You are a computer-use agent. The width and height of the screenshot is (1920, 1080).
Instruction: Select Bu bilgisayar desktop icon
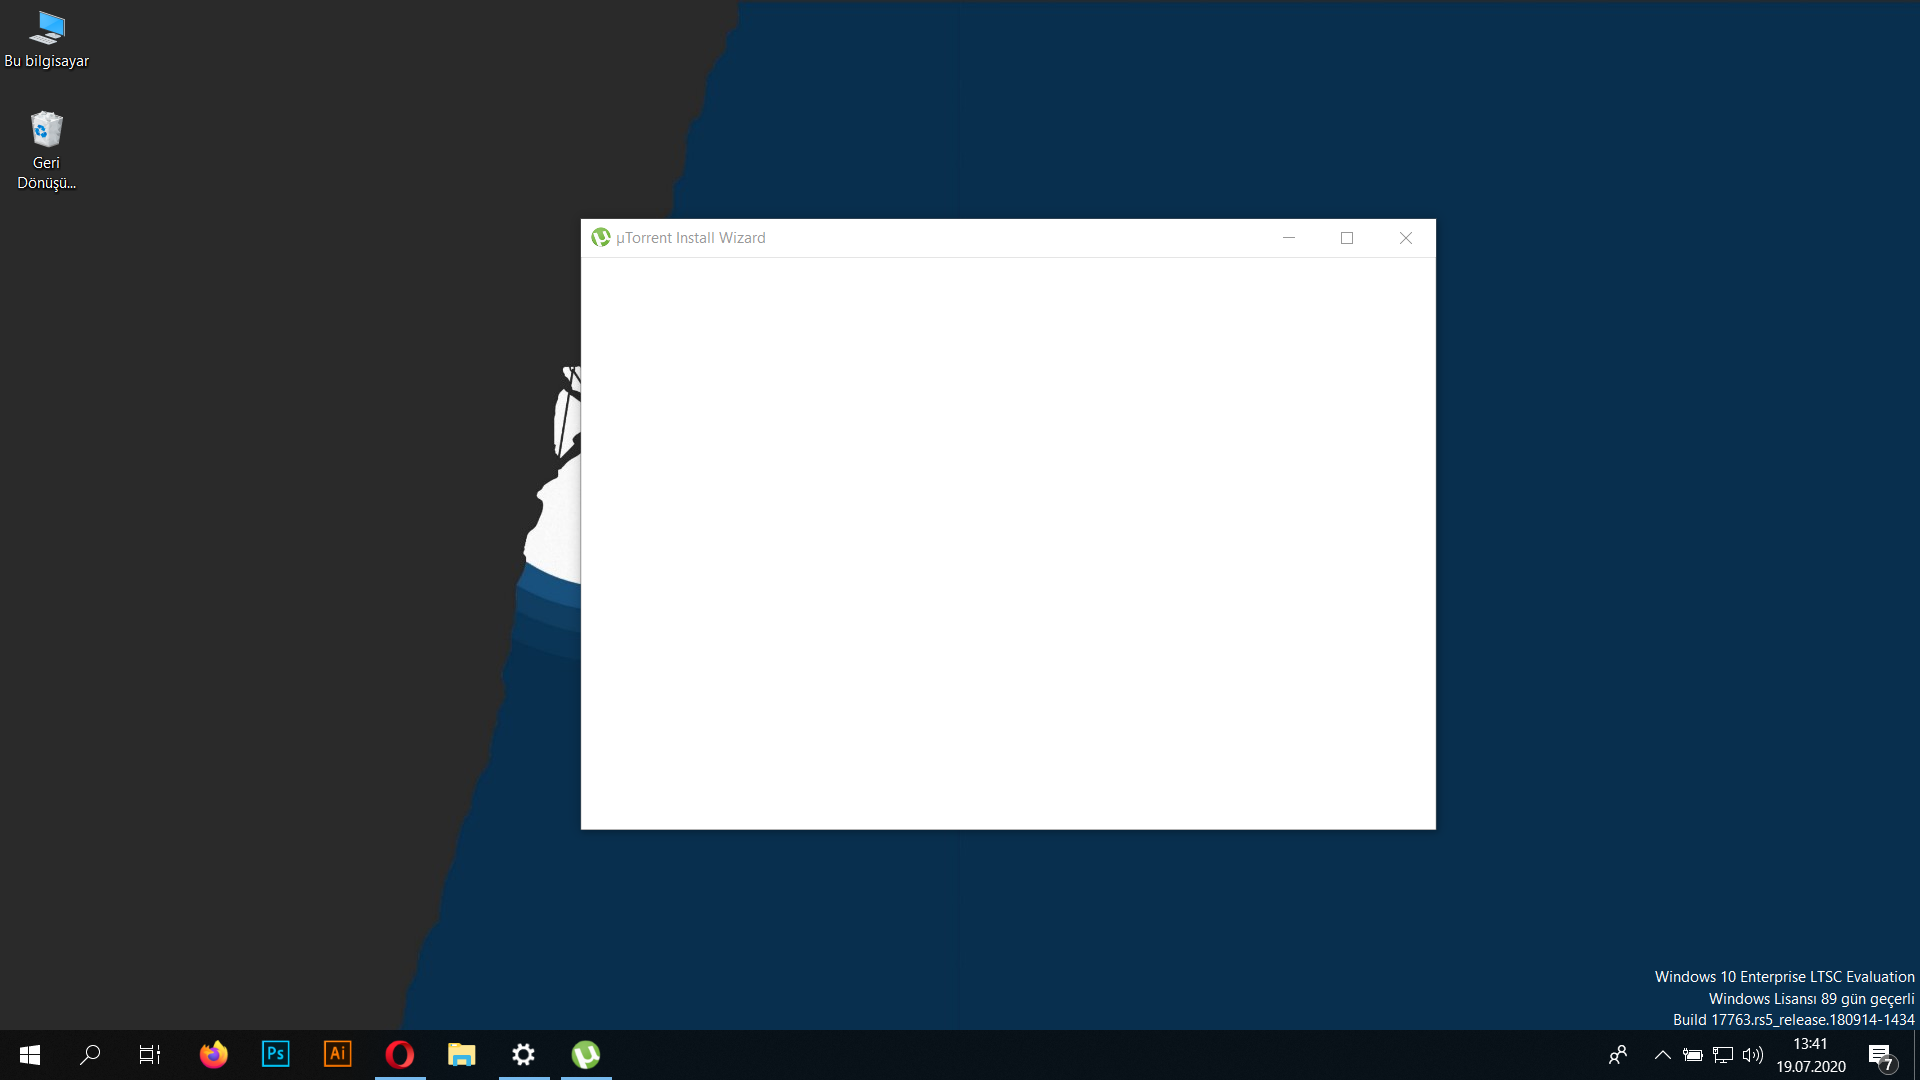click(x=46, y=40)
